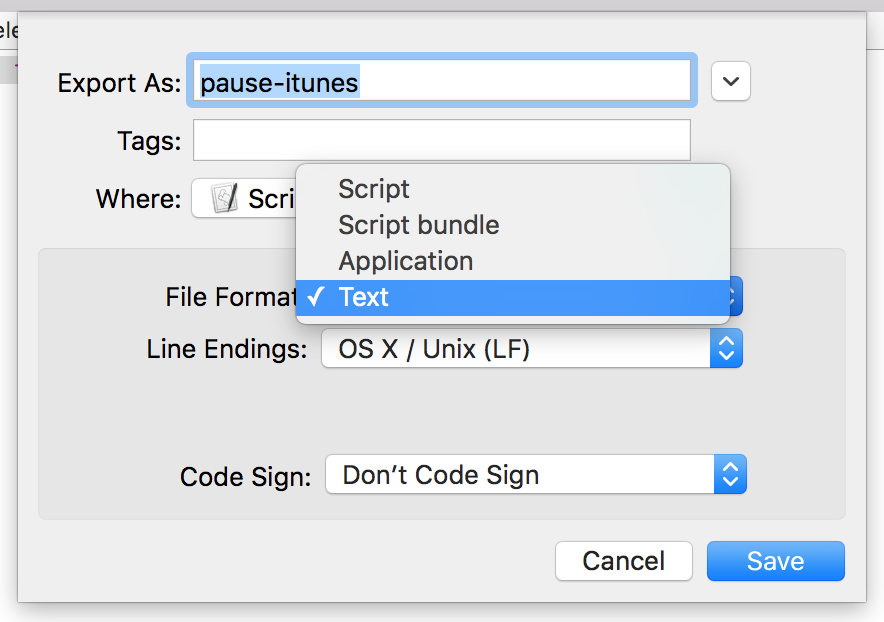The width and height of the screenshot is (884, 622).
Task: Click the Tags input field
Action: 442,140
